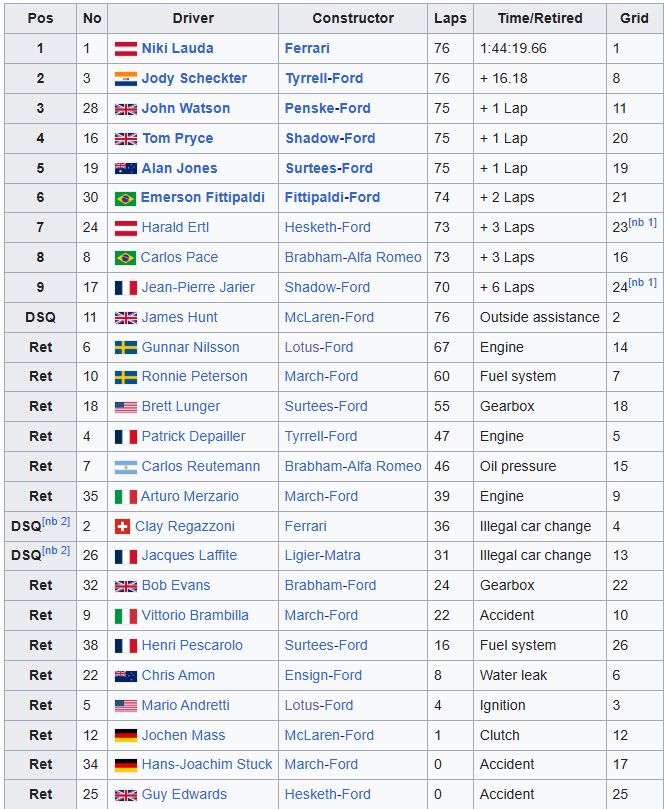Open Tom Pryce driver link
This screenshot has width=664, height=809.
click(x=177, y=138)
